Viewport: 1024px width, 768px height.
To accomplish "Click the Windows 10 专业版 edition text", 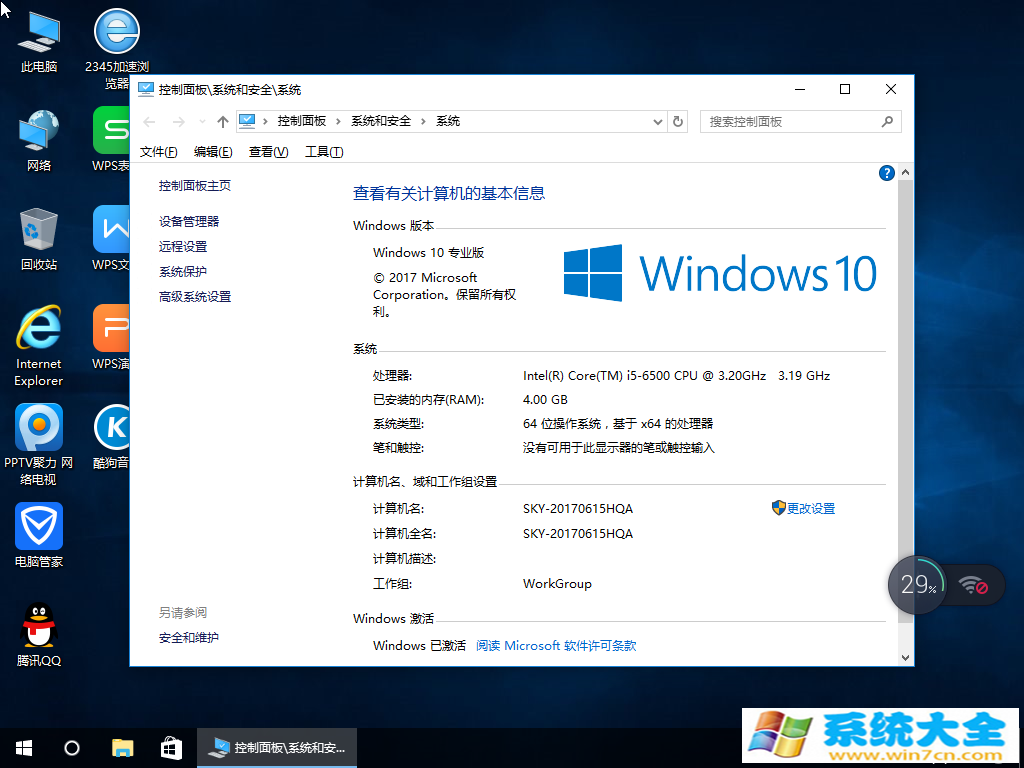I will click(428, 253).
